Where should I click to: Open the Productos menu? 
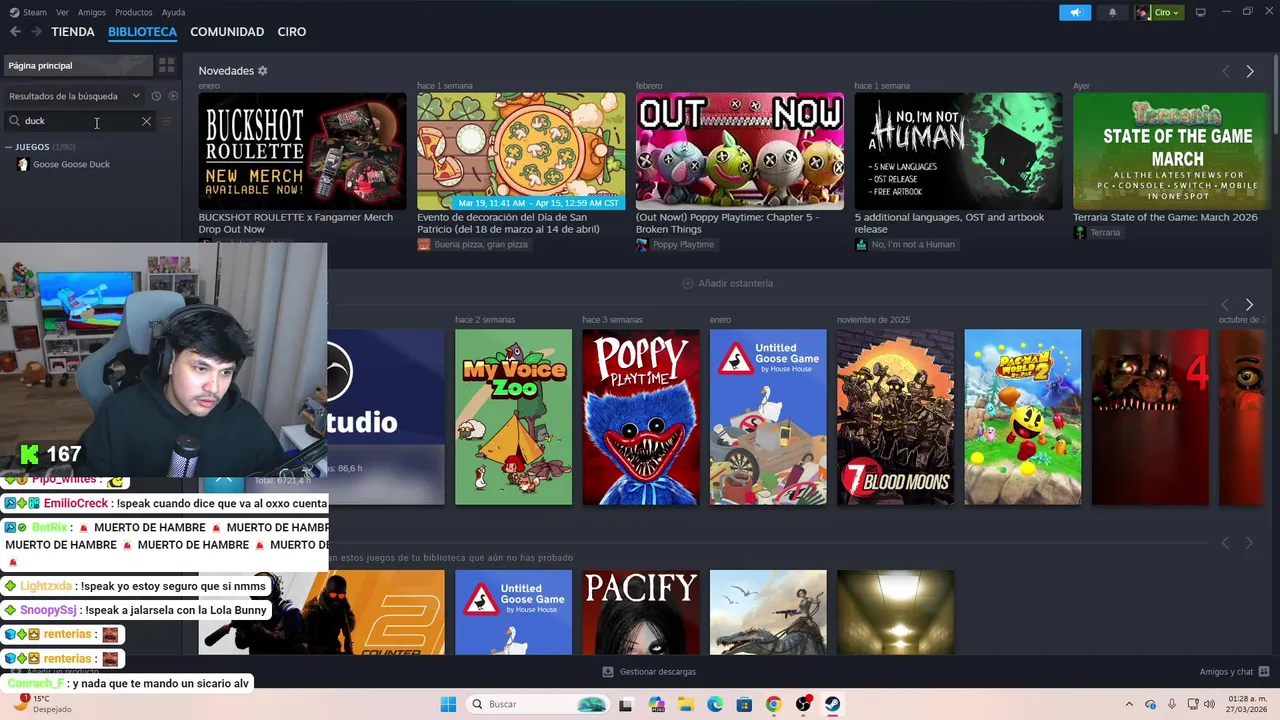(134, 12)
